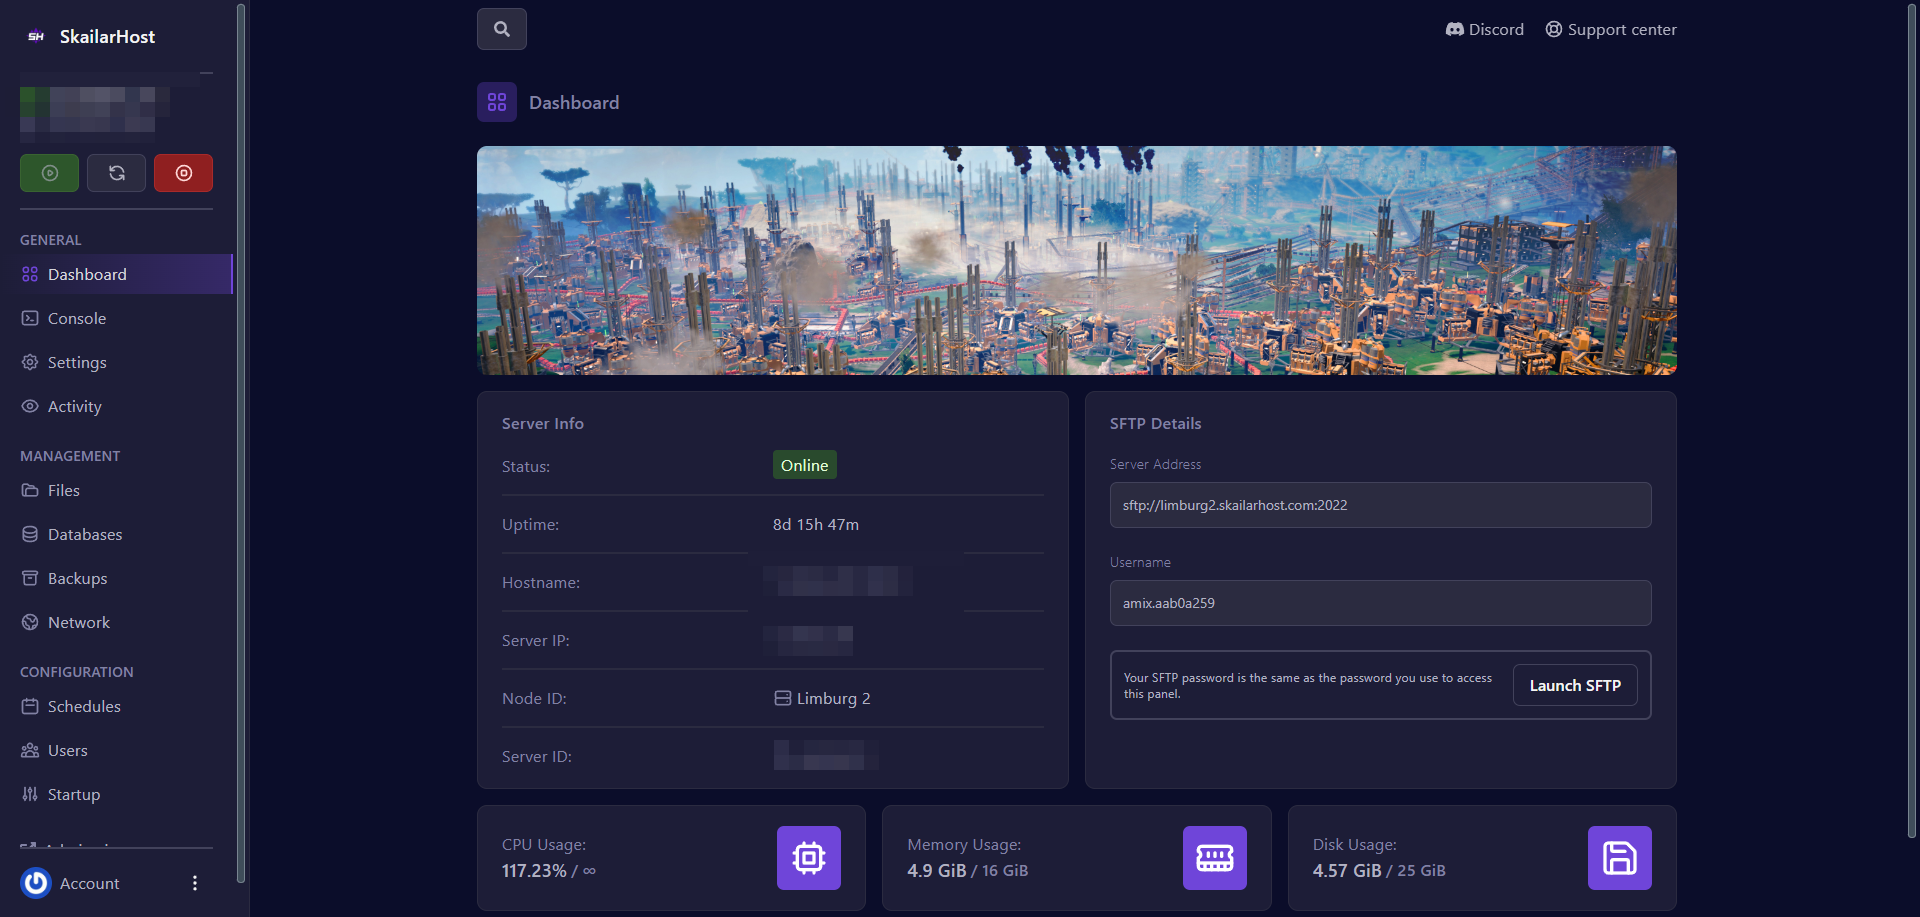The width and height of the screenshot is (1920, 917).
Task: Click the SFTP Server Address field
Action: click(1380, 505)
